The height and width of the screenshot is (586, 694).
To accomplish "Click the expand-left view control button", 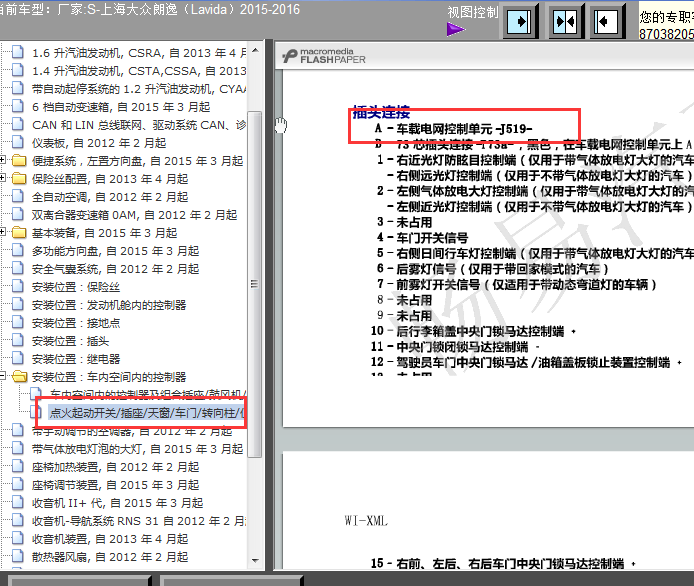I will pos(606,21).
